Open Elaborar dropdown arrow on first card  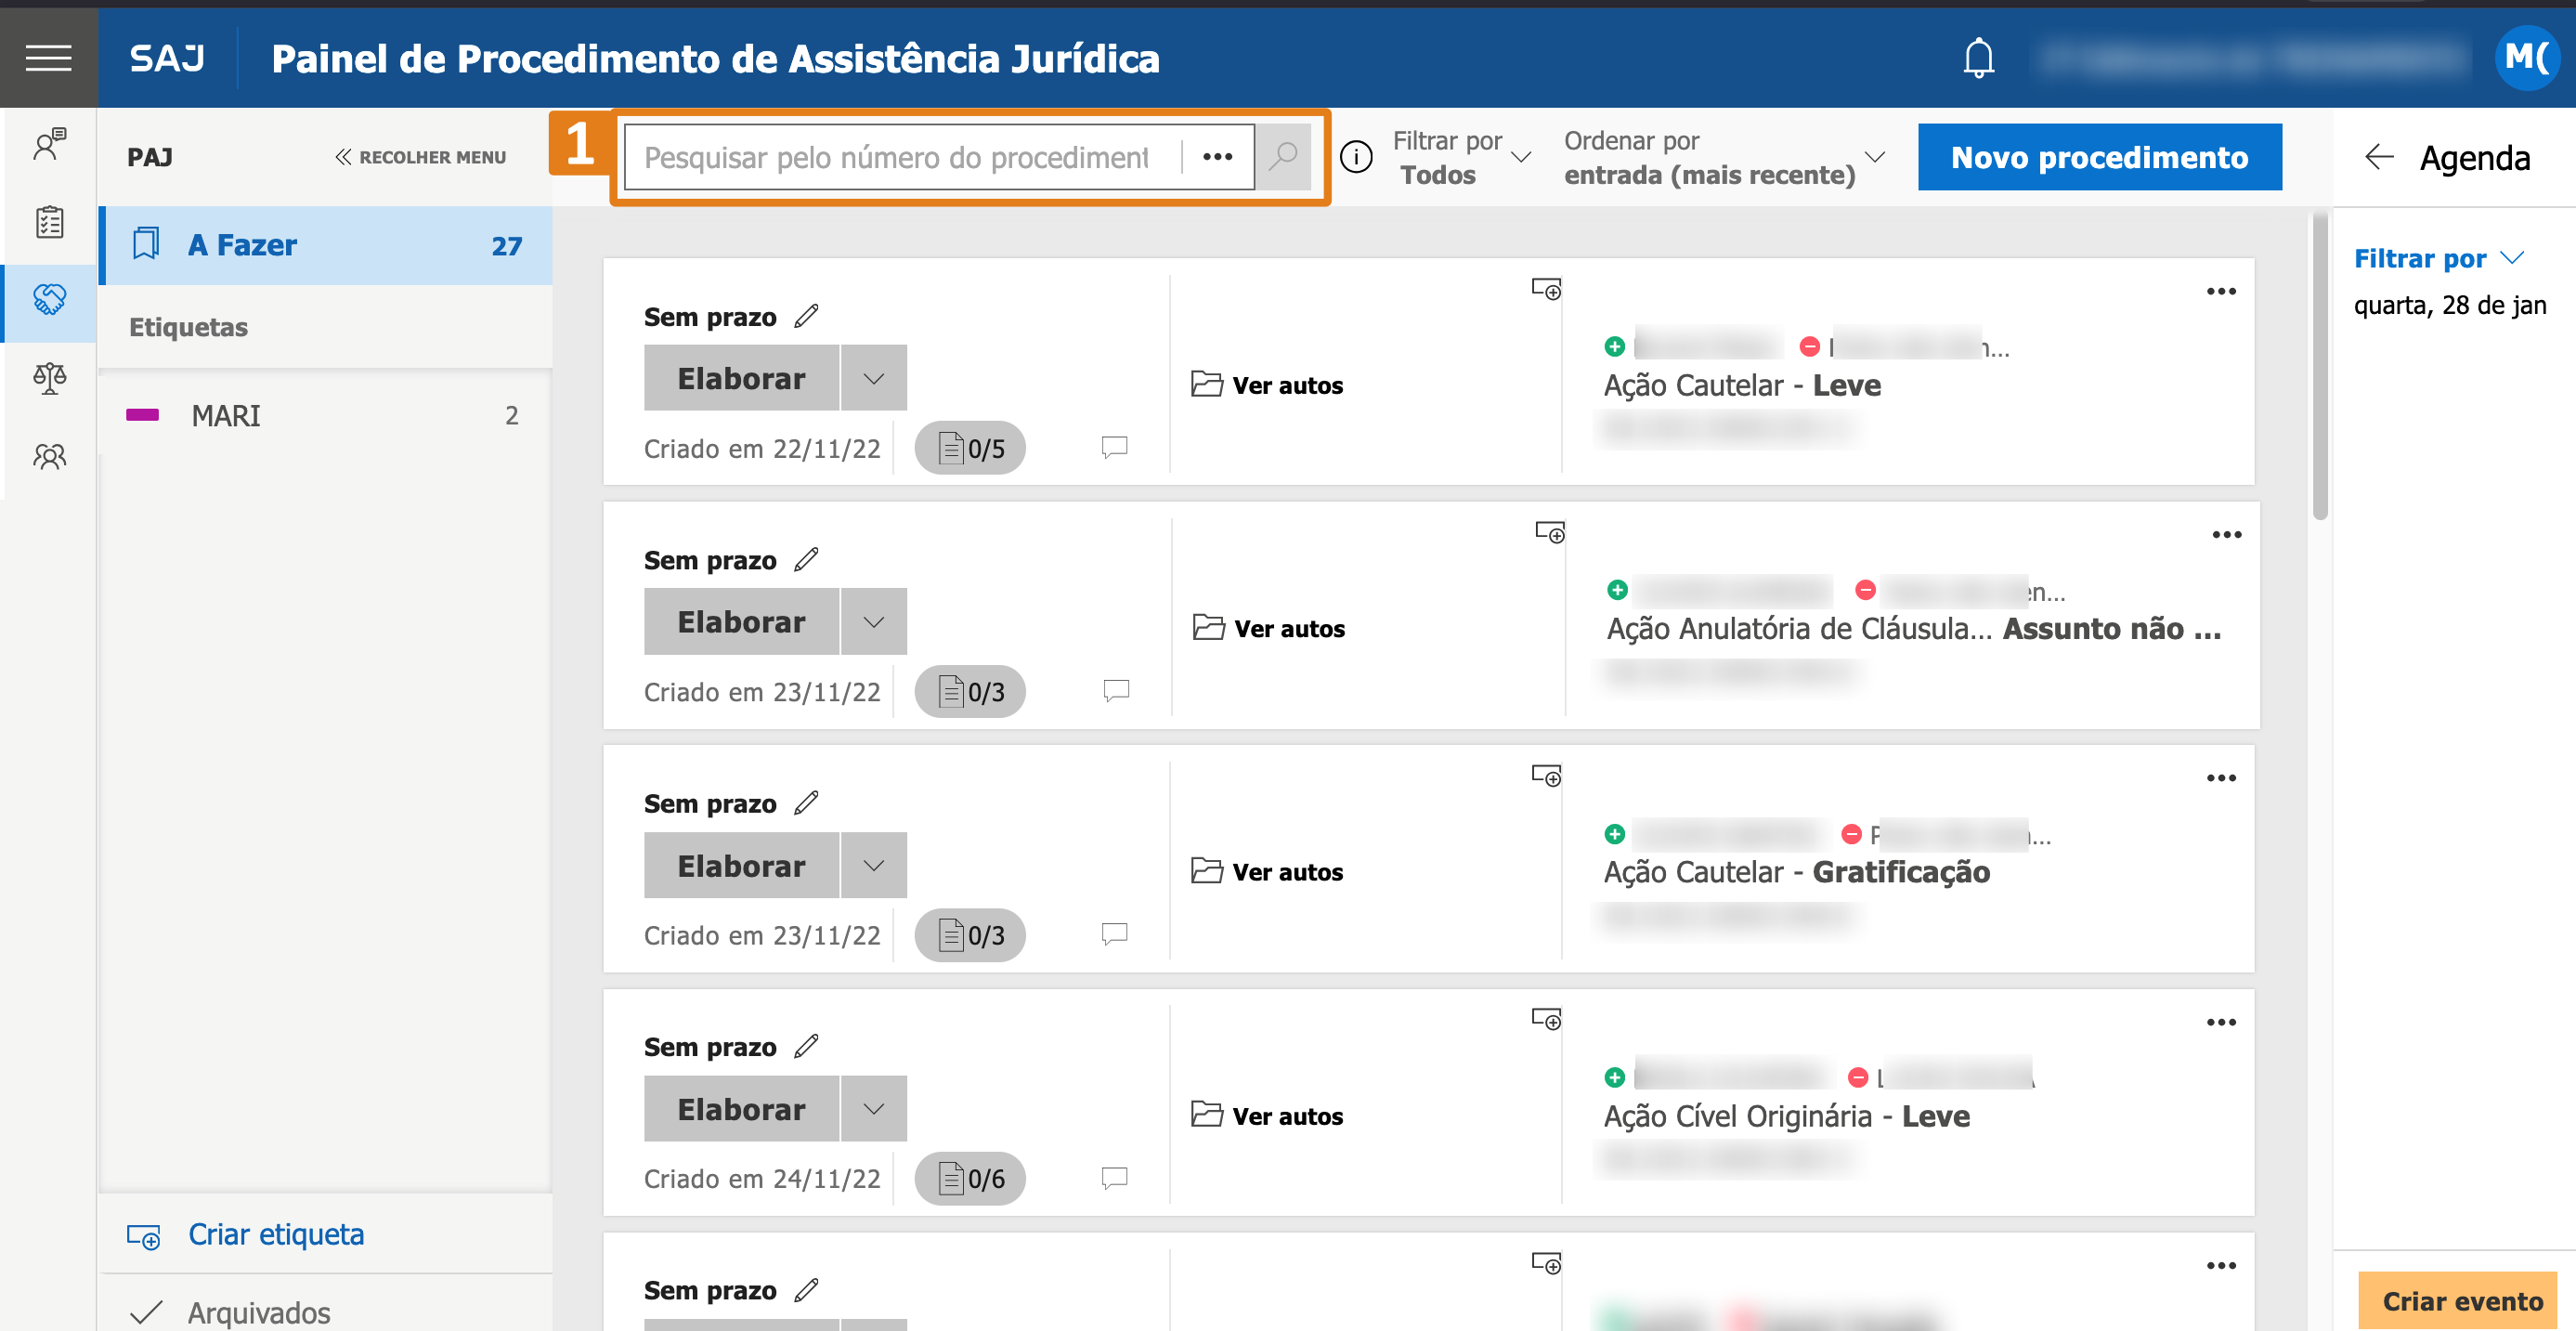873,378
